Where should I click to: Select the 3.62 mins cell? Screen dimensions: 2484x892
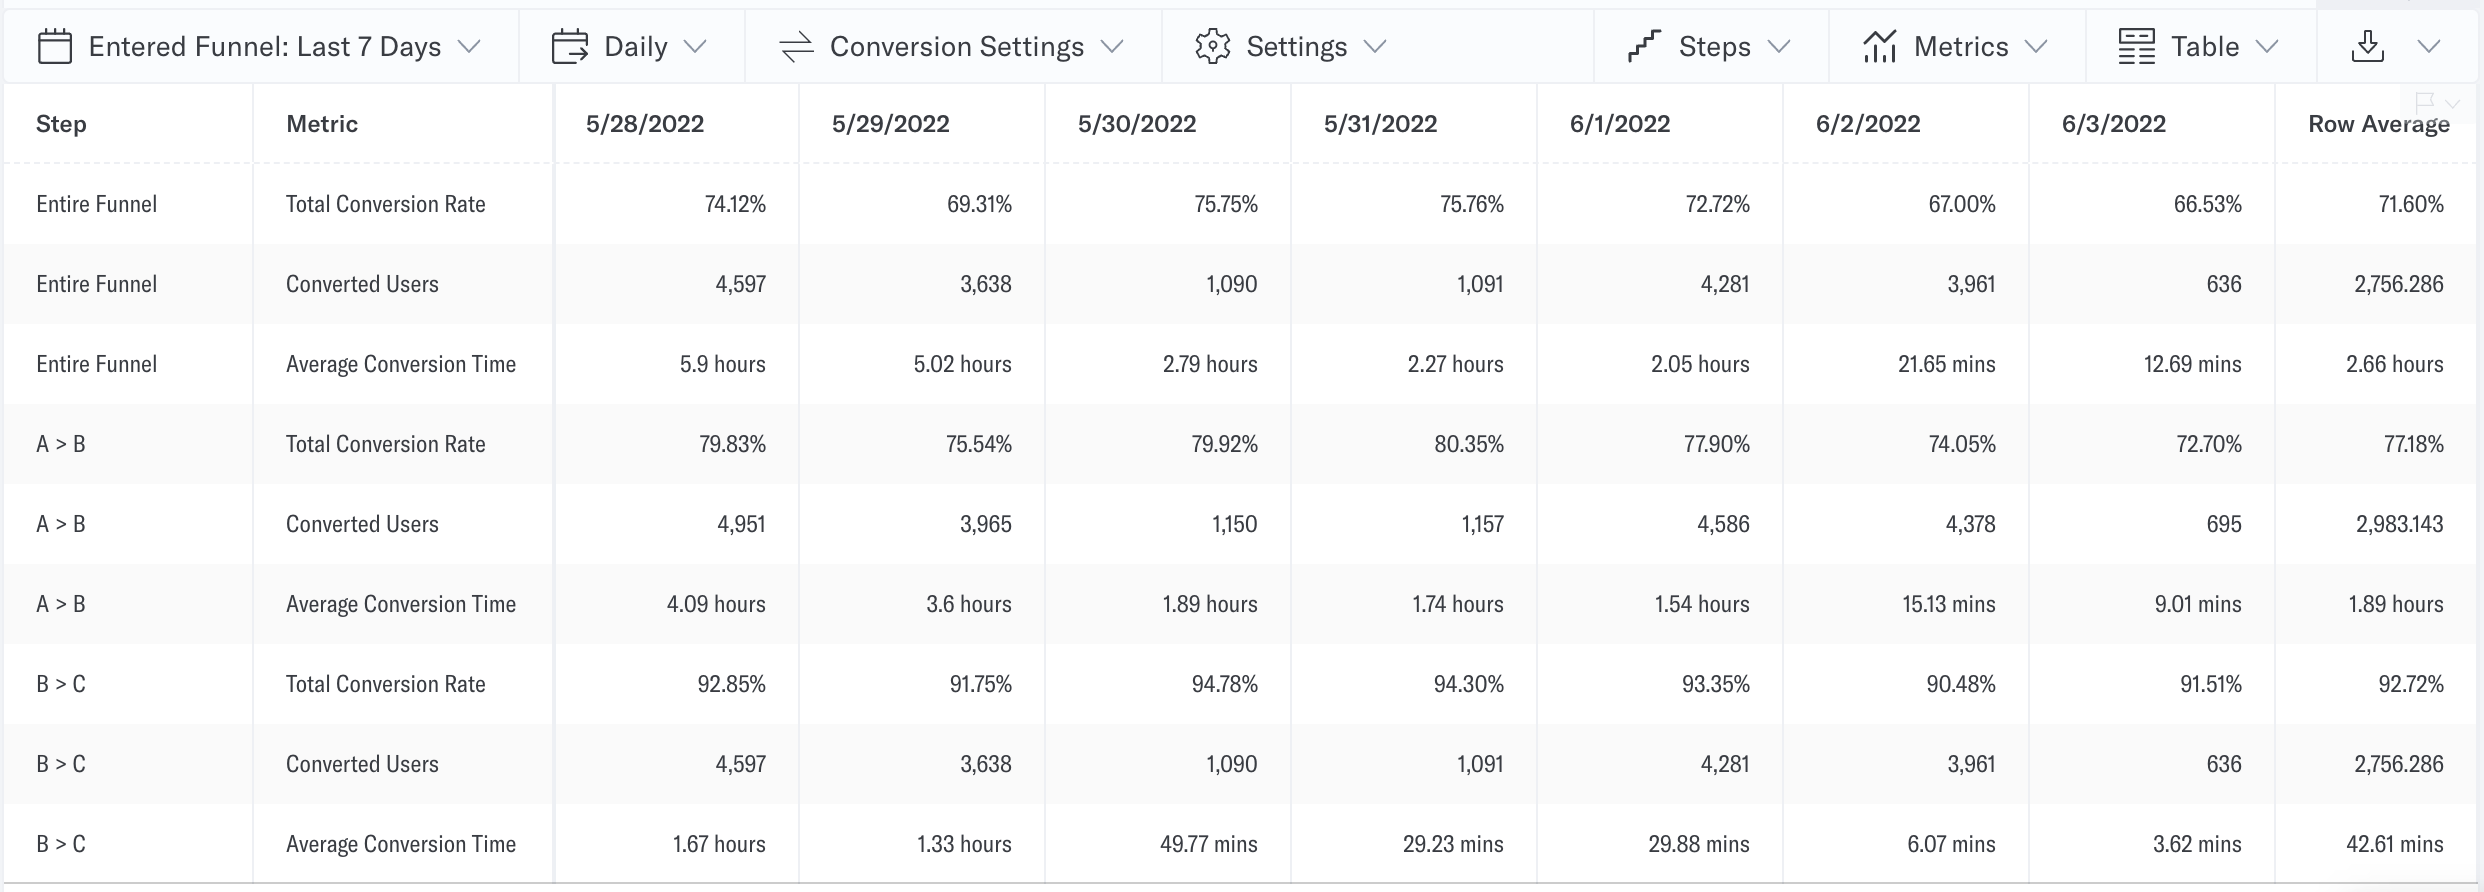(2197, 844)
